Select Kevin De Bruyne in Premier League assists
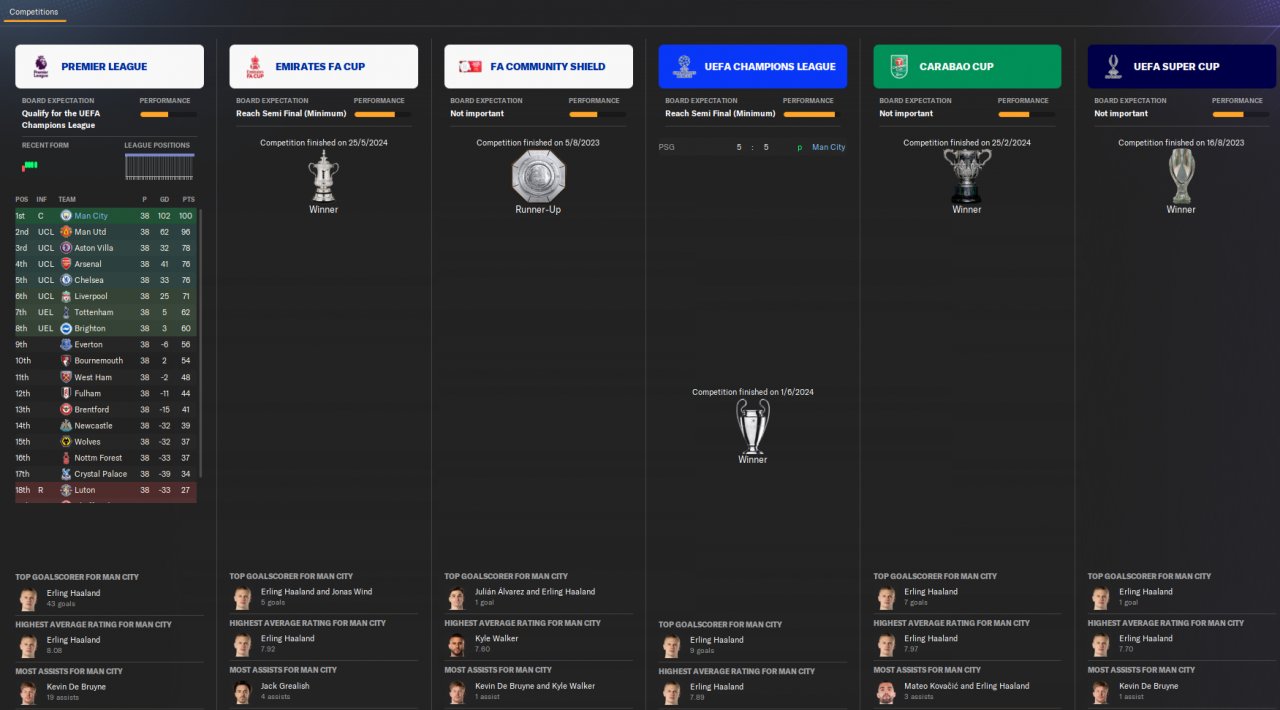This screenshot has width=1280, height=710. [x=76, y=687]
